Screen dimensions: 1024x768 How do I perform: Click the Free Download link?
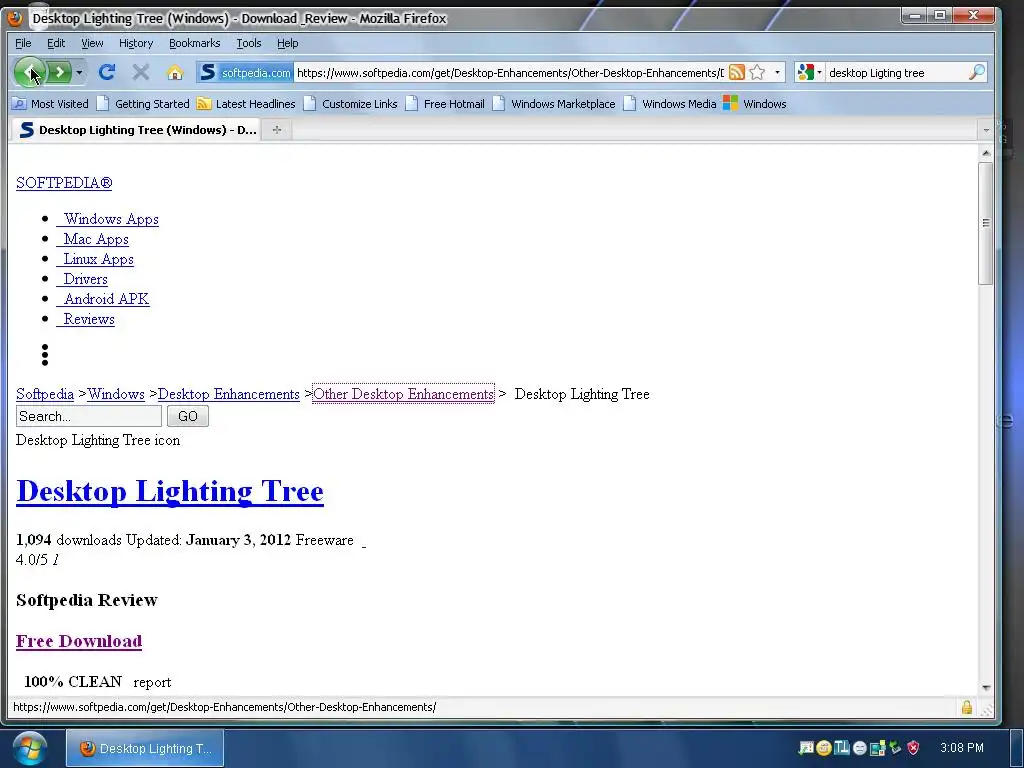tap(79, 641)
